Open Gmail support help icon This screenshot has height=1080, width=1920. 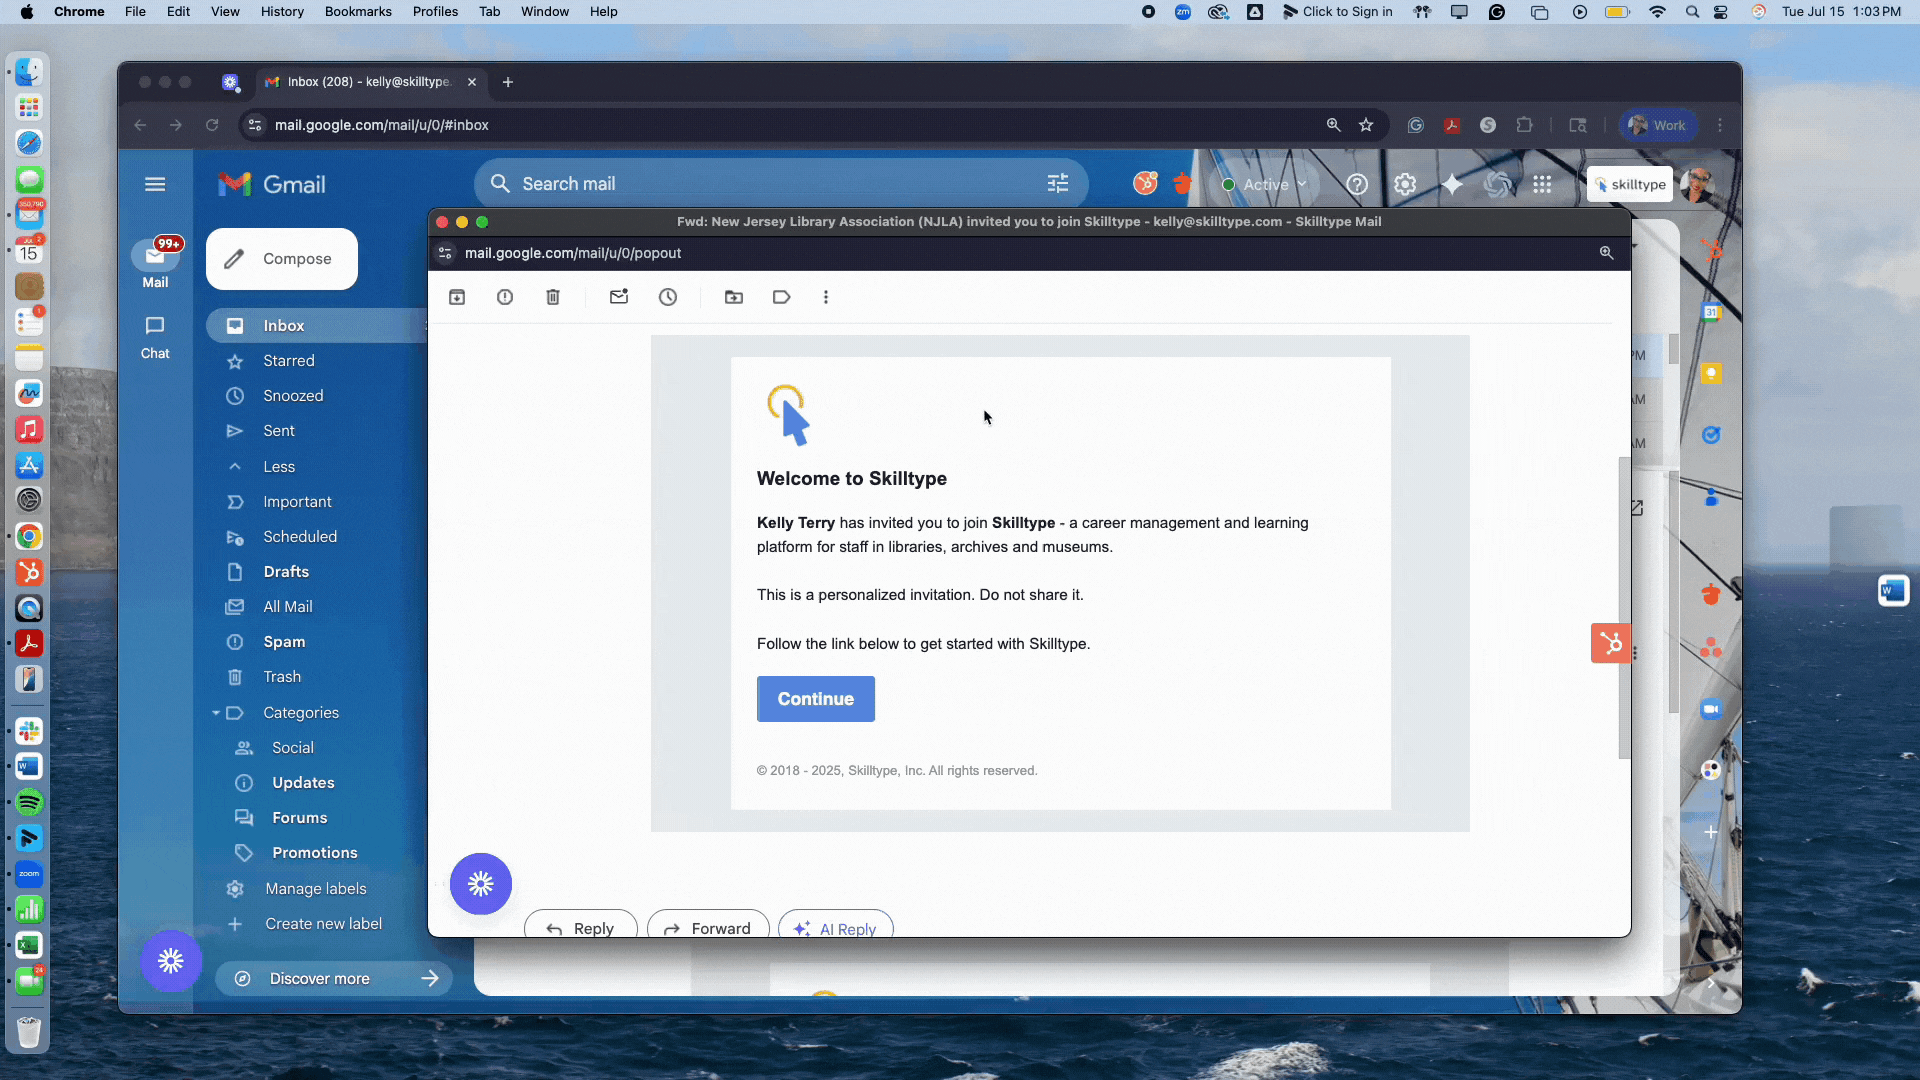click(1357, 184)
